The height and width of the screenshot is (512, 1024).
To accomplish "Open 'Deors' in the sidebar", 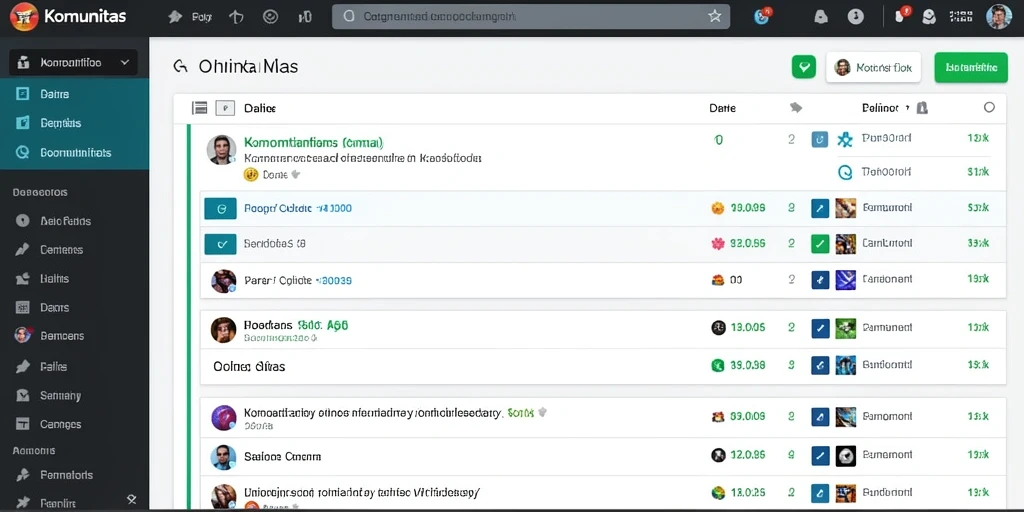I will 54,307.
